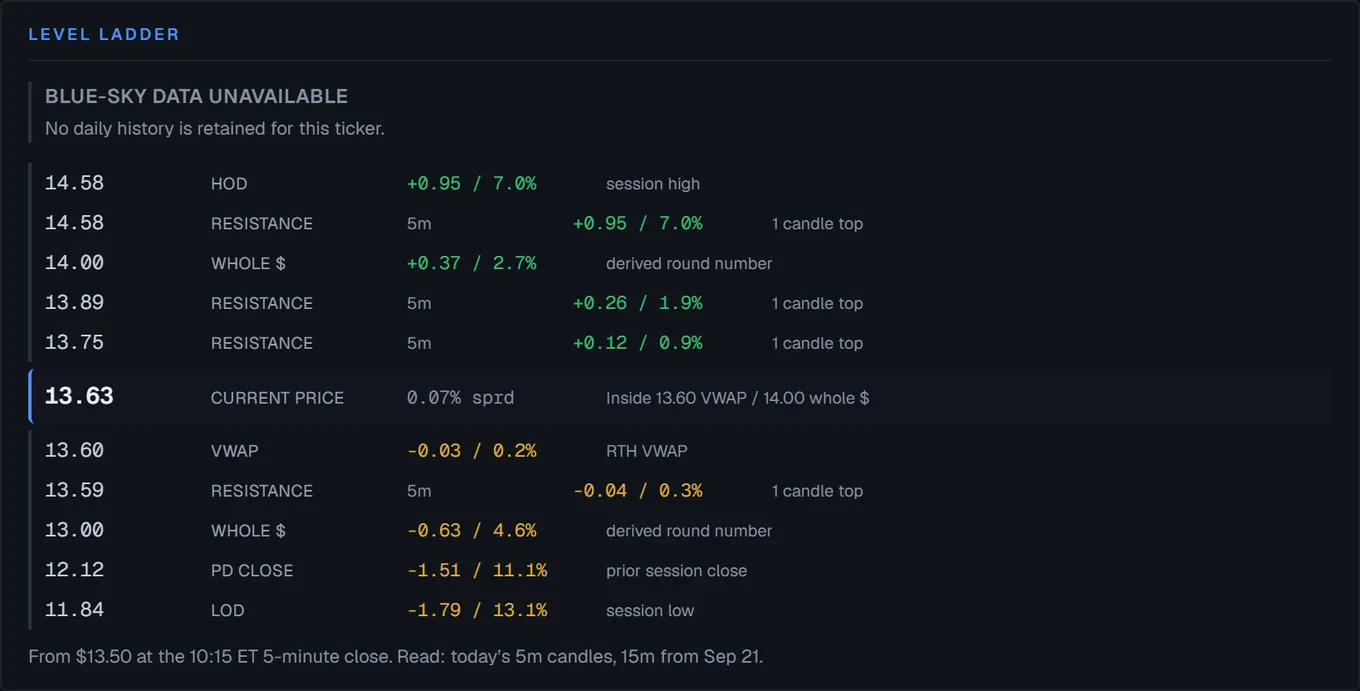Select the +0.95 / 7.0% value beside HOD
This screenshot has height=691, width=1360.
click(472, 184)
